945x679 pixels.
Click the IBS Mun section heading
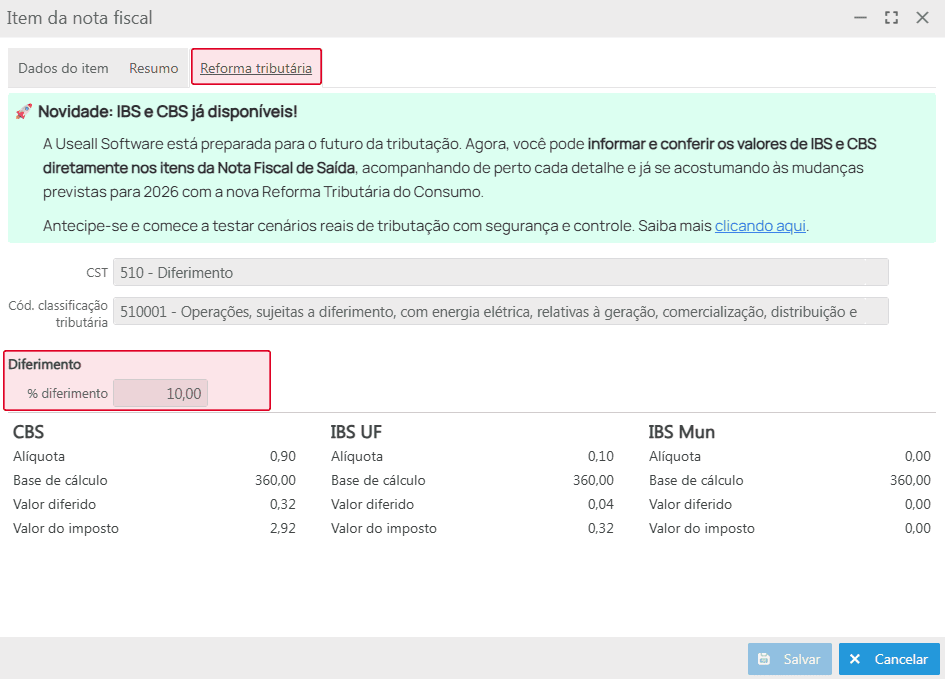click(681, 432)
